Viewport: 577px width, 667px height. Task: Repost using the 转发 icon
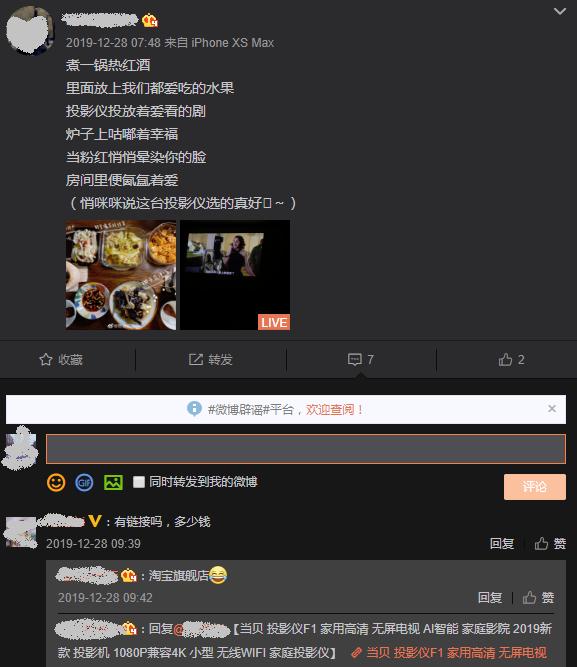point(211,360)
